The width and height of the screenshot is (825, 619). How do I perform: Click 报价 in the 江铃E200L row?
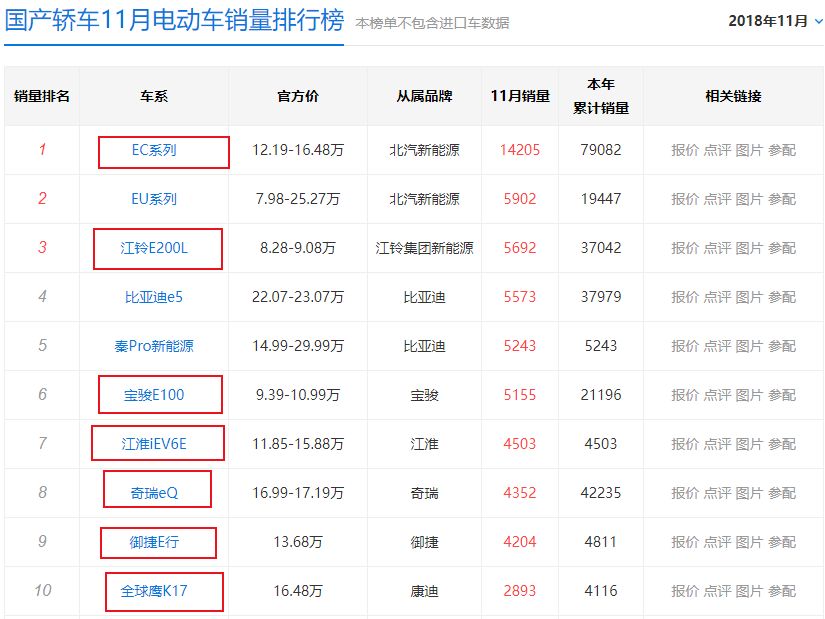685,248
